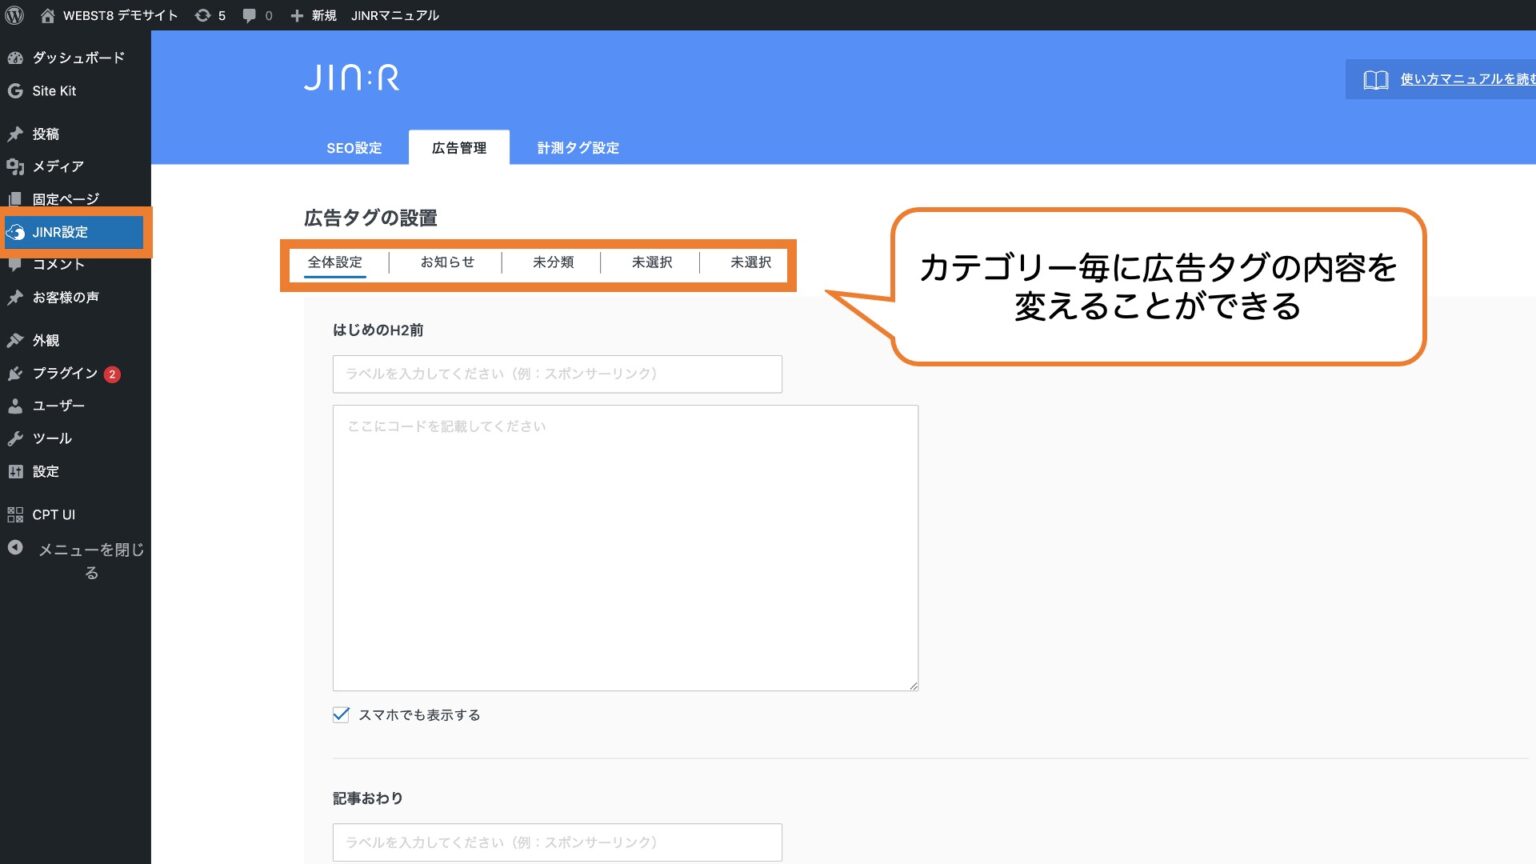Switch to the SEO設定 tab
The width and height of the screenshot is (1536, 864).
[353, 147]
